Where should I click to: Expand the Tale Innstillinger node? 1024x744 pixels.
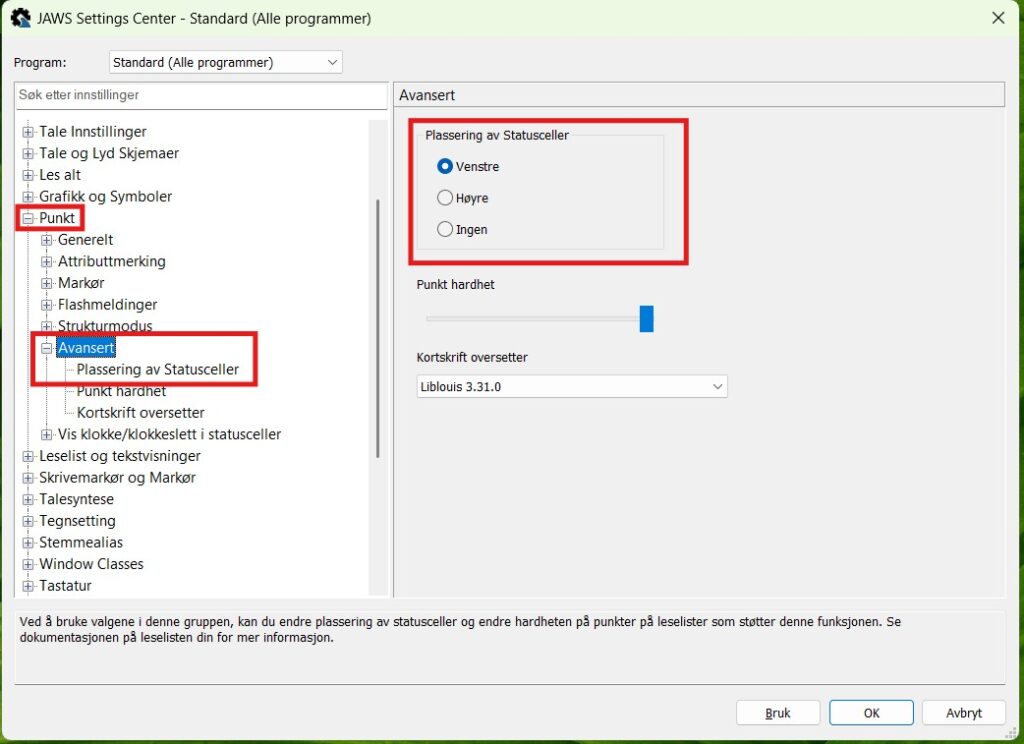(x=28, y=132)
